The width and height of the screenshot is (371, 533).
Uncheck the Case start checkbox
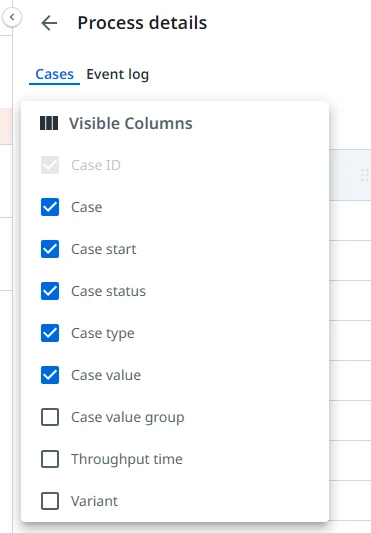50,249
